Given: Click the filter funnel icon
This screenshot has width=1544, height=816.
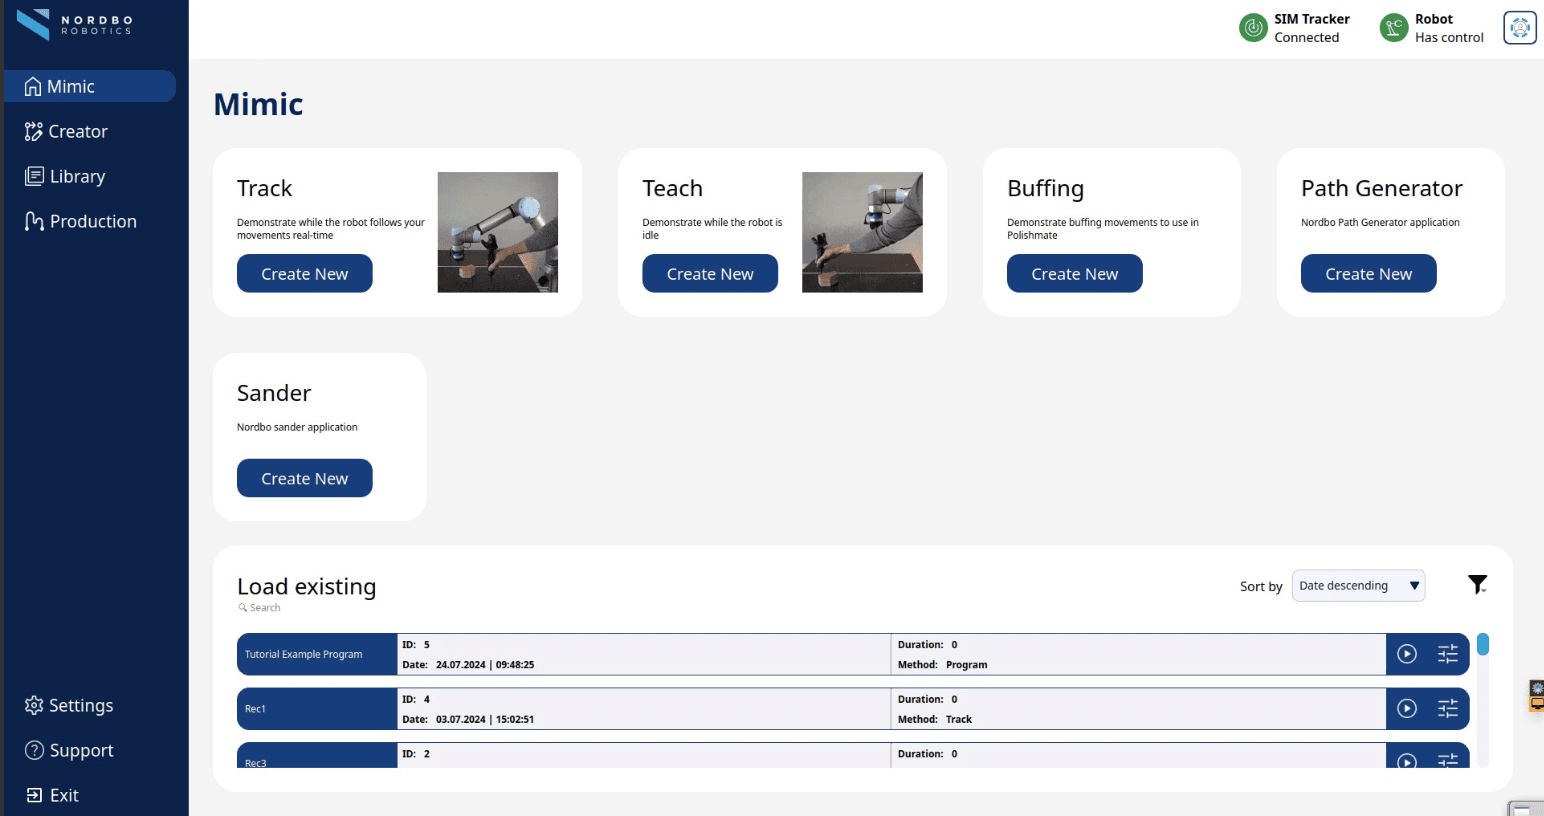Looking at the screenshot, I should coord(1477,585).
